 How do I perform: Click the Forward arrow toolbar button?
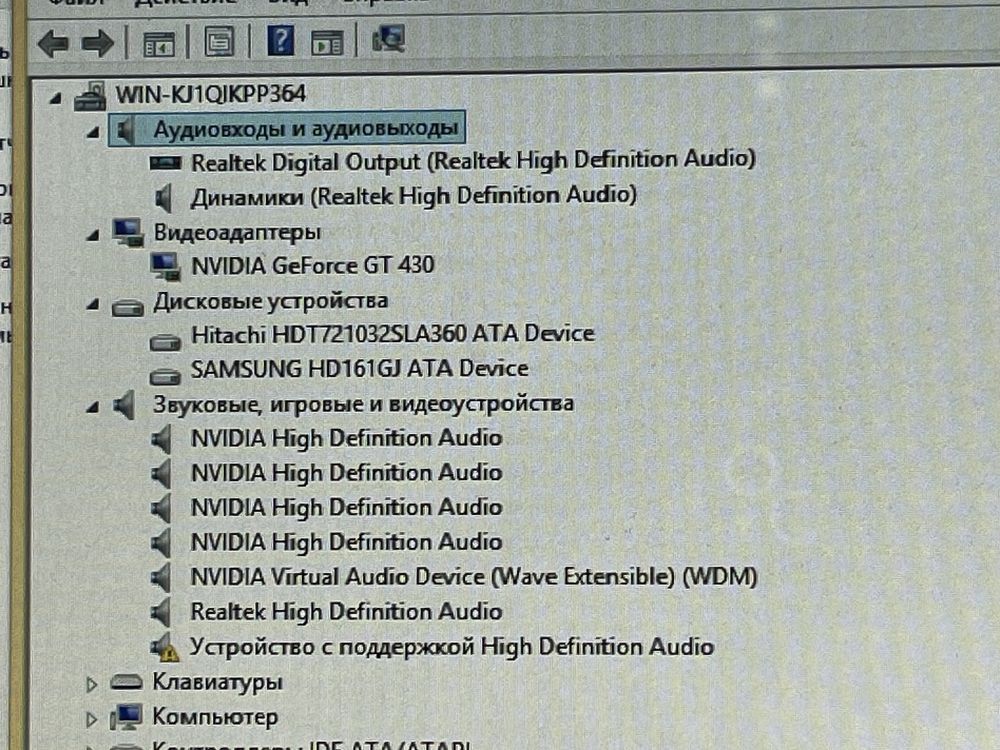coord(98,43)
